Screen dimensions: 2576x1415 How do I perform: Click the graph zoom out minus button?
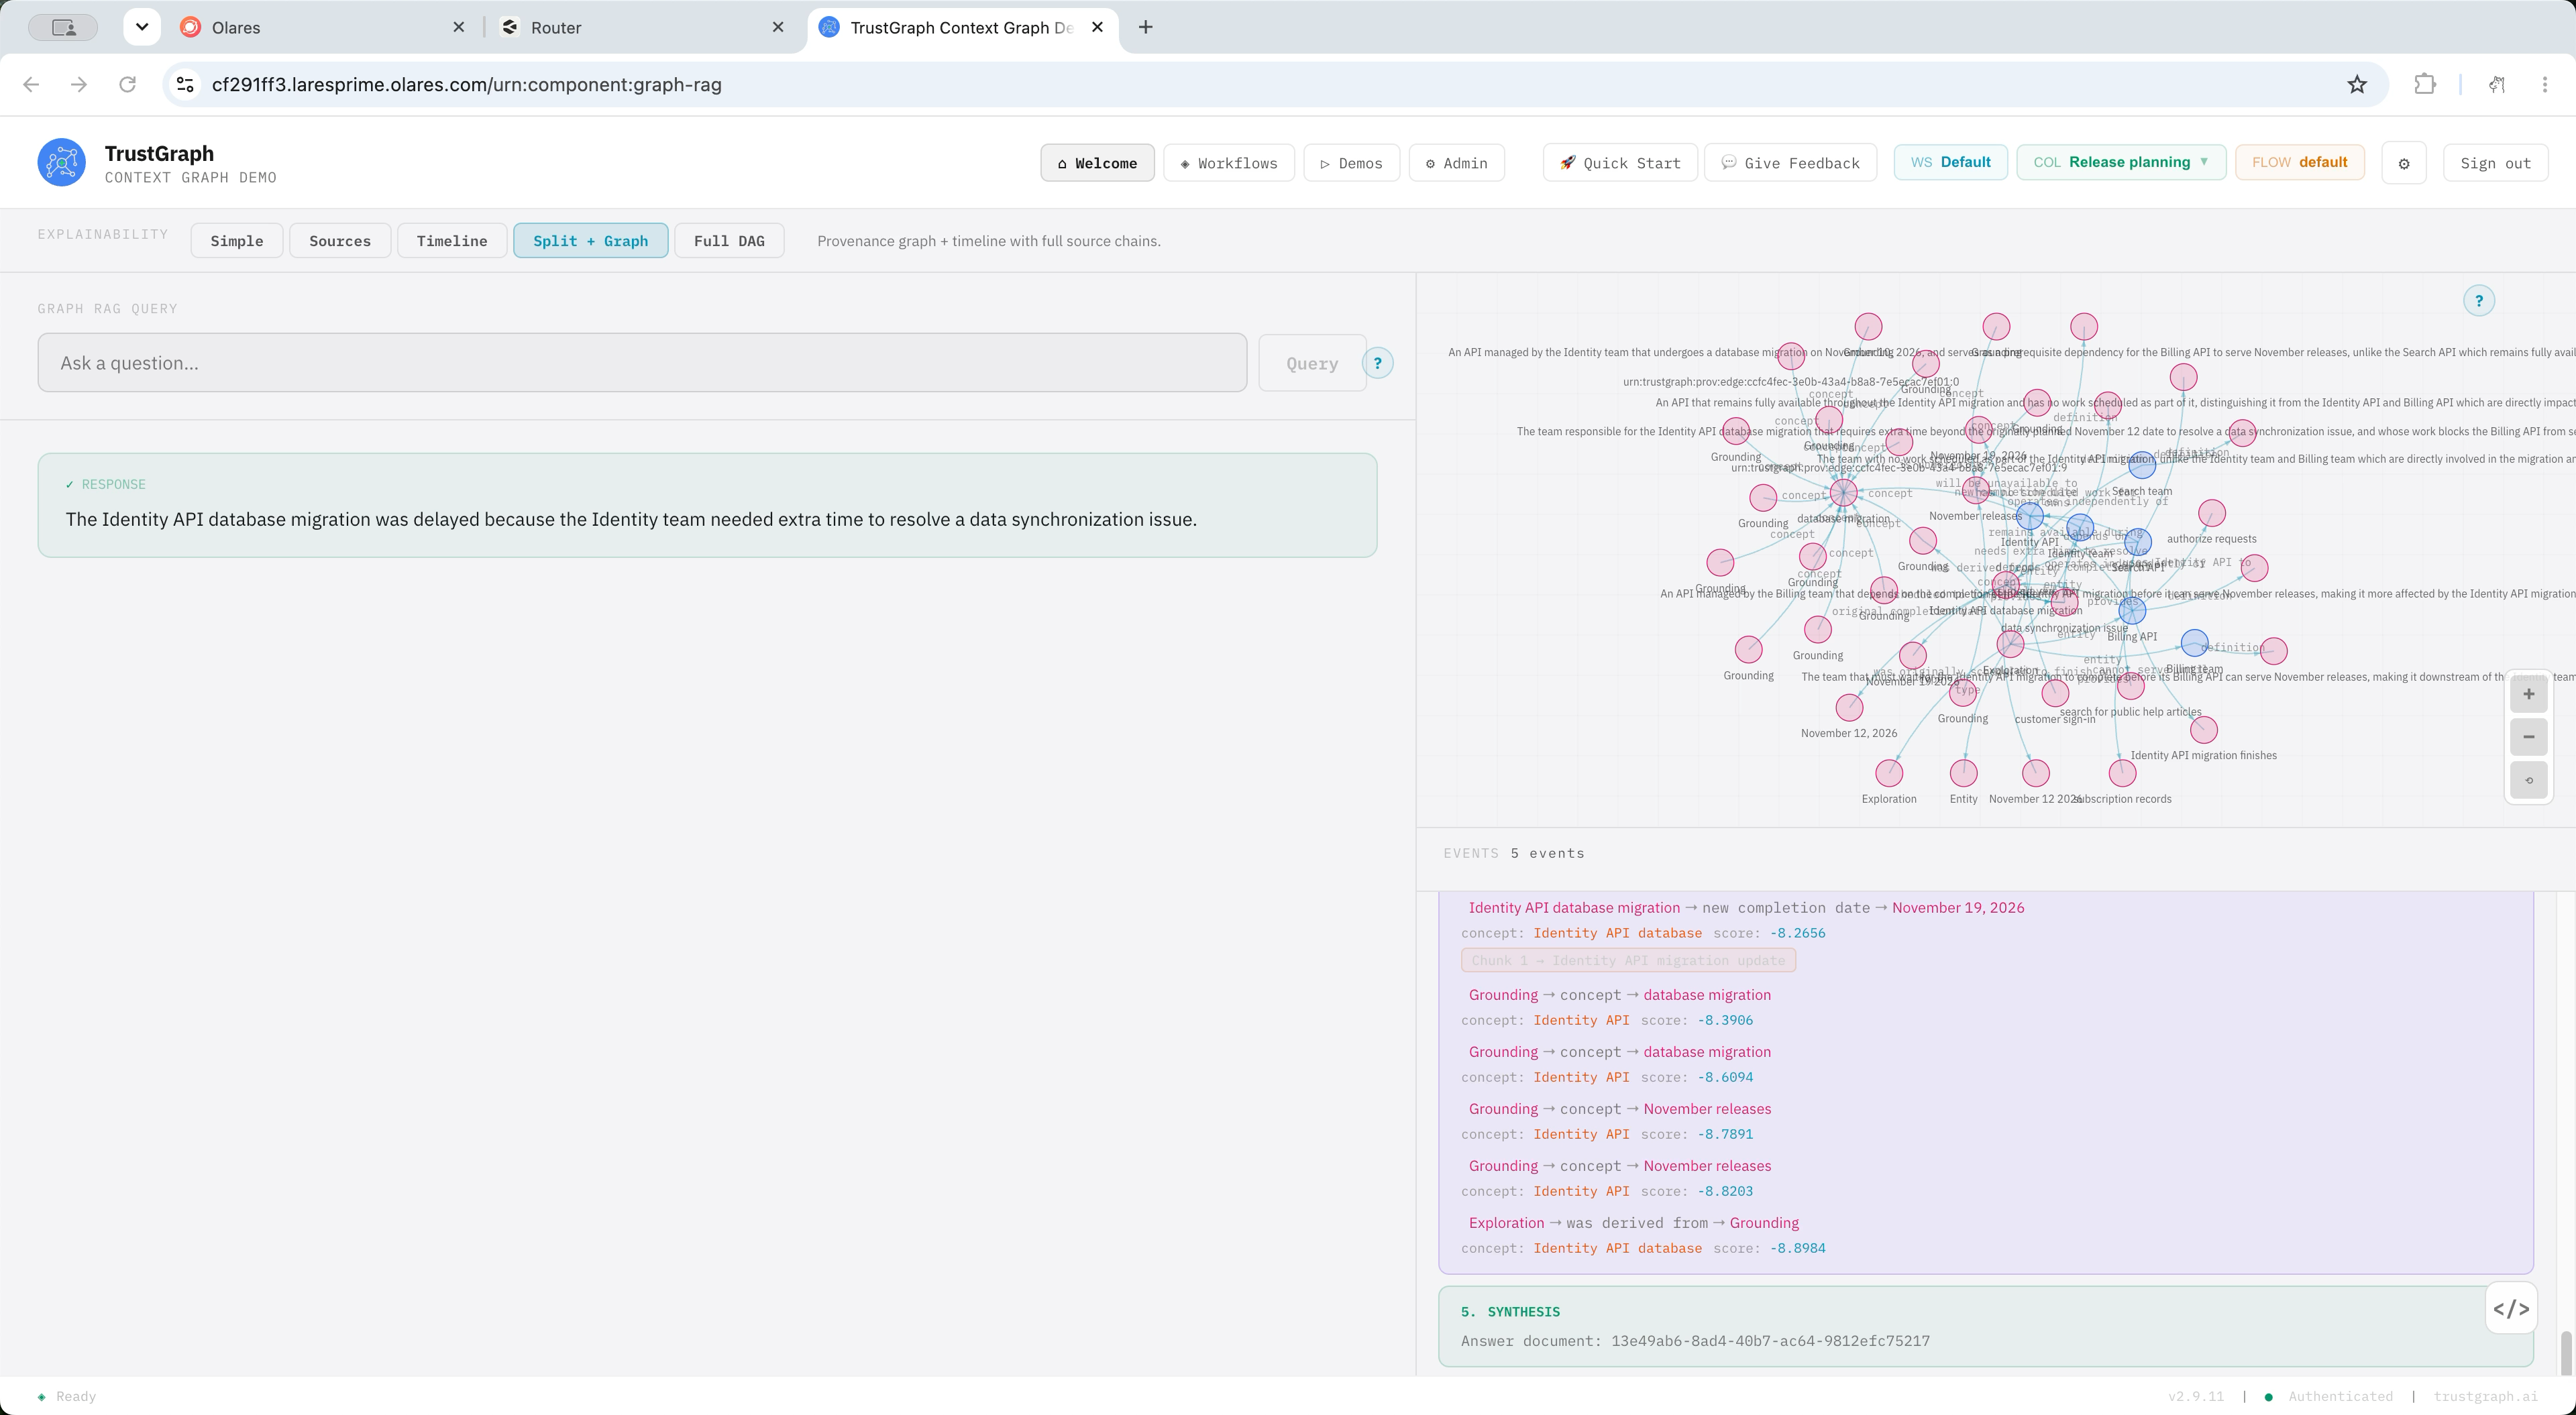[2529, 737]
